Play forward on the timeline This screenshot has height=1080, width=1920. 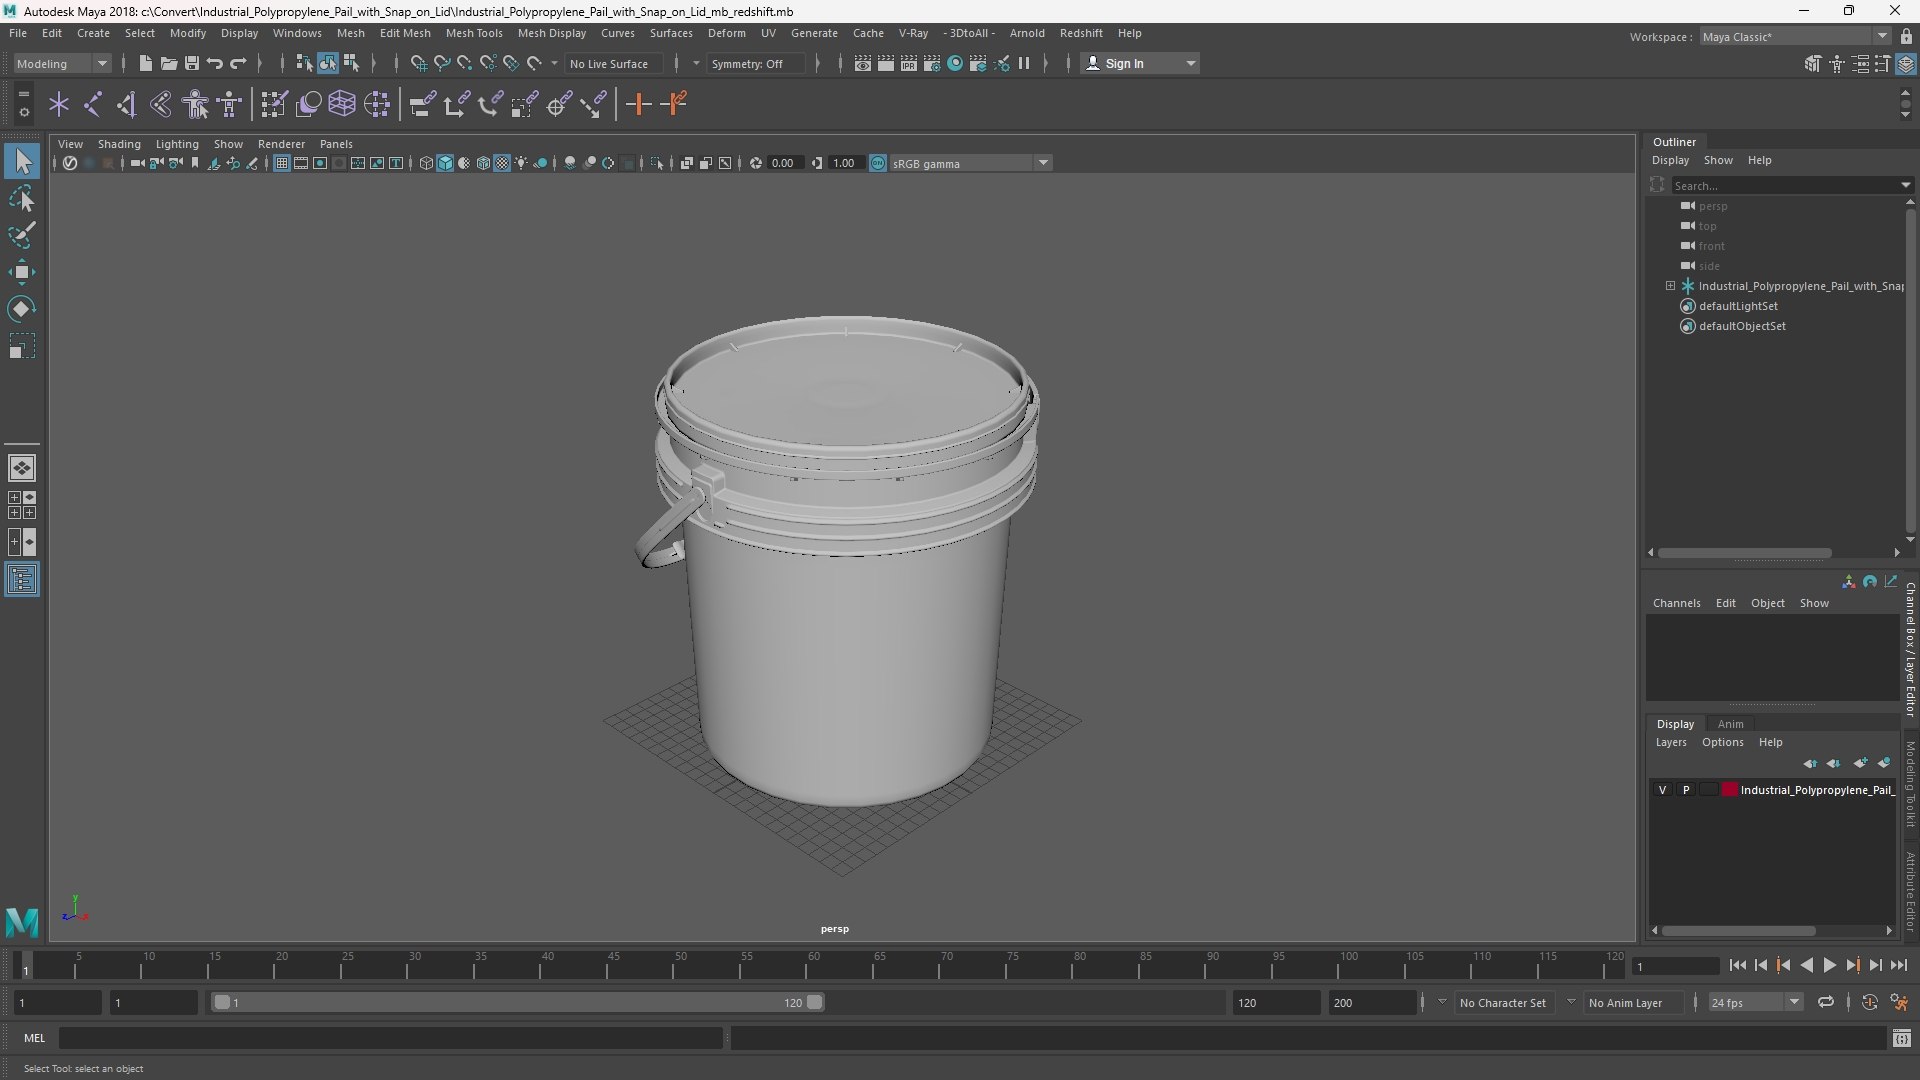coord(1829,965)
